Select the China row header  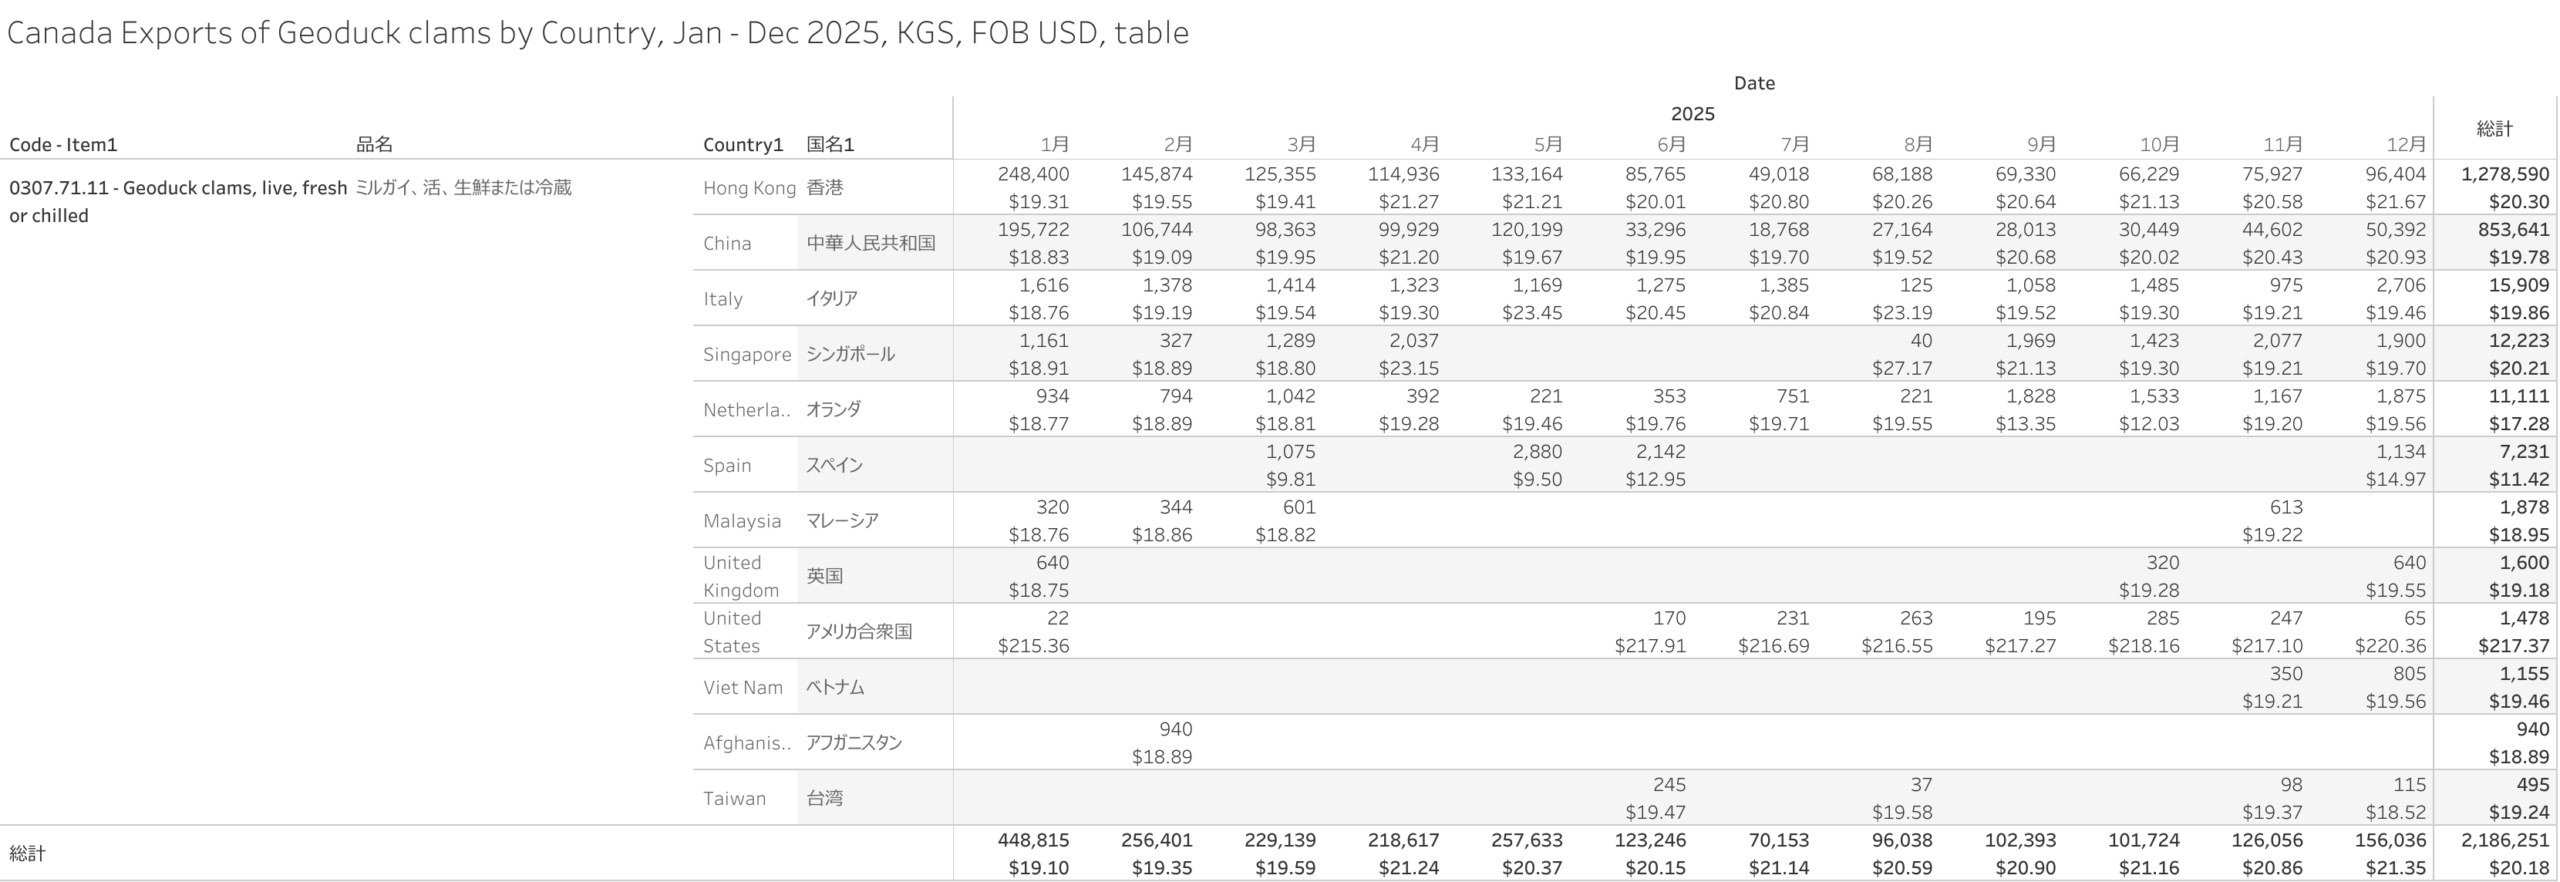point(727,243)
